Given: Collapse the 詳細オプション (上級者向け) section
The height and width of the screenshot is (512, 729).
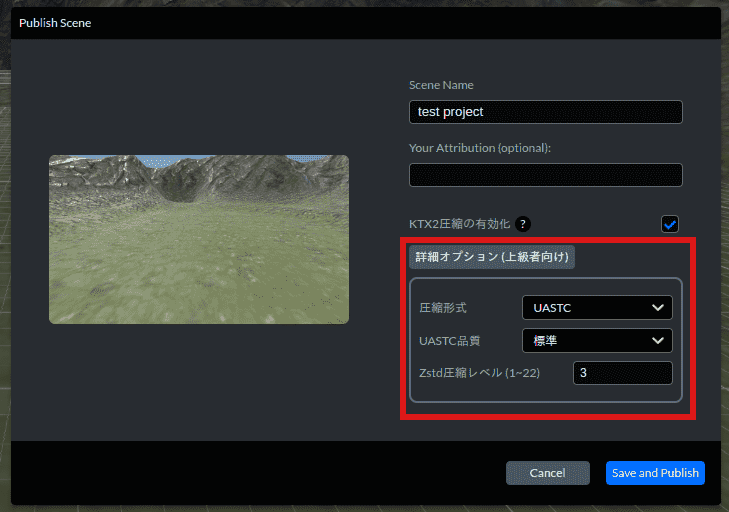Looking at the screenshot, I should 492,257.
